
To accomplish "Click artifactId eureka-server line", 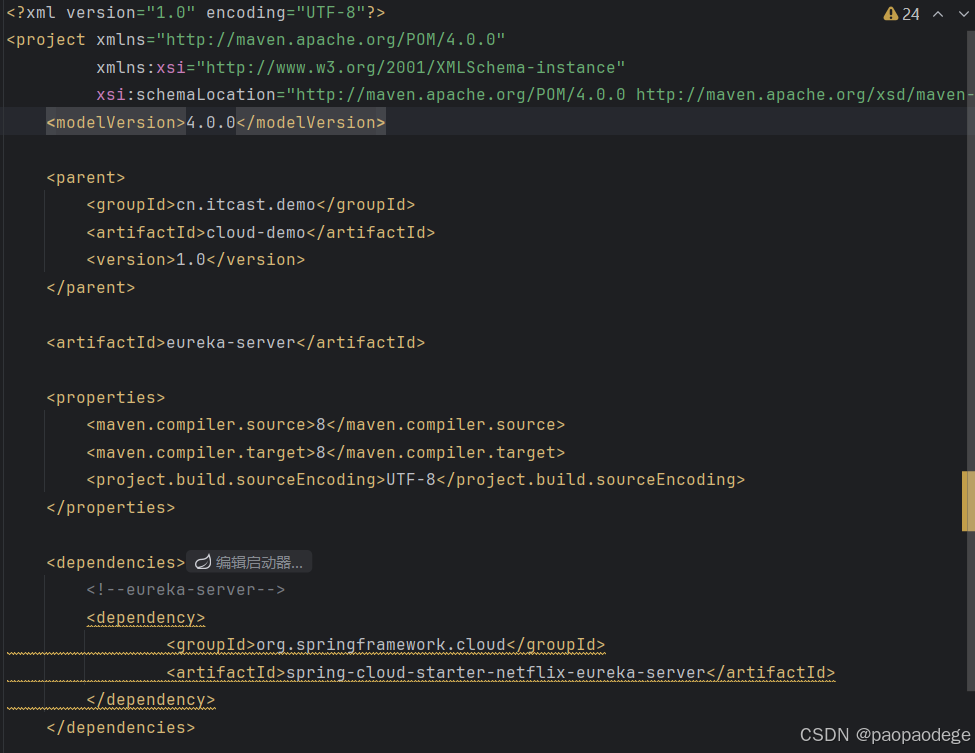I will 236,343.
